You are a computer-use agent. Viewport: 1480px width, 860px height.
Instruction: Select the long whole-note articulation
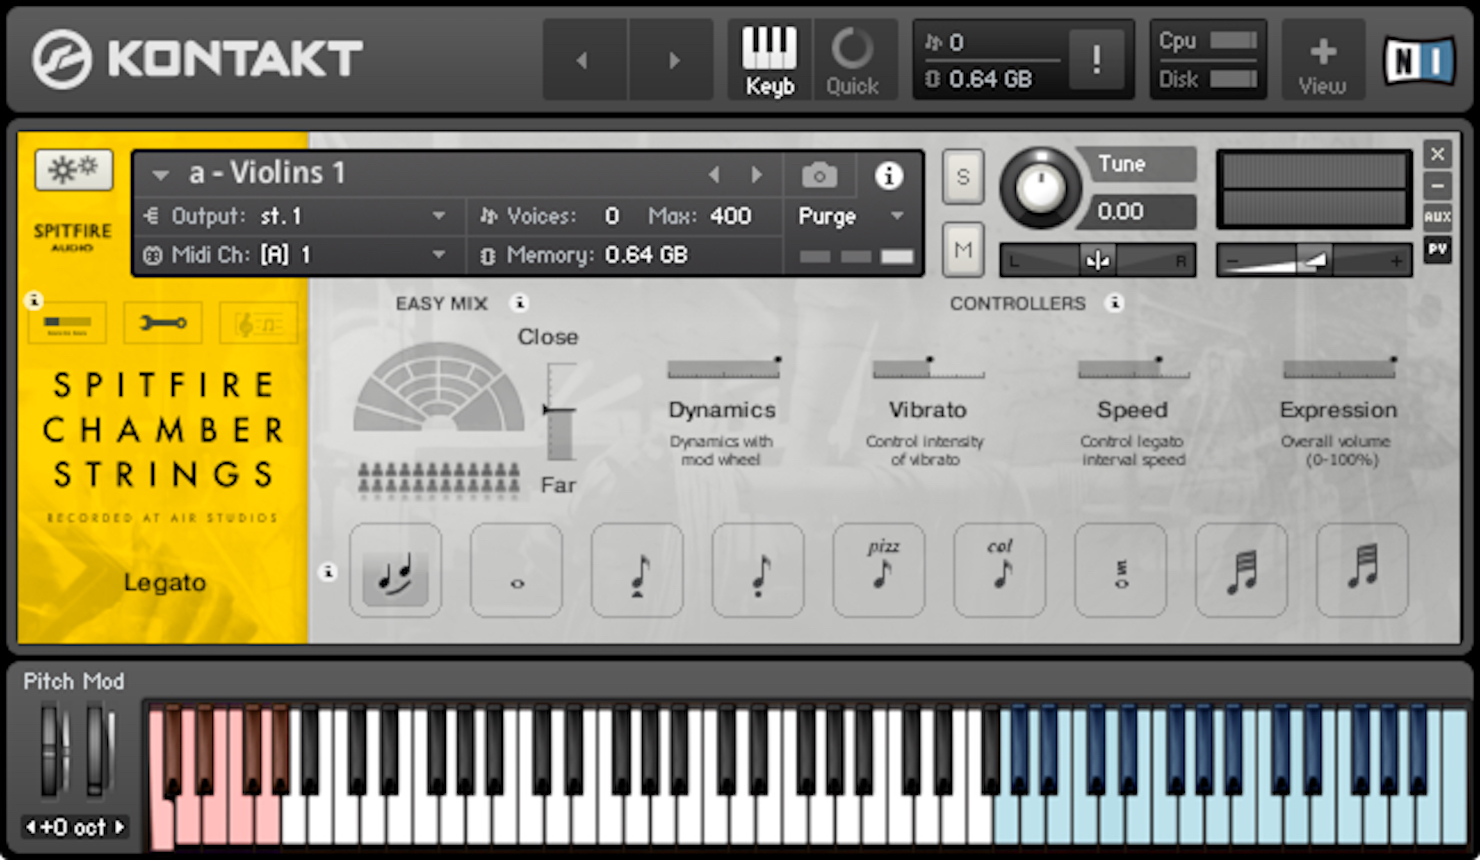coord(517,570)
